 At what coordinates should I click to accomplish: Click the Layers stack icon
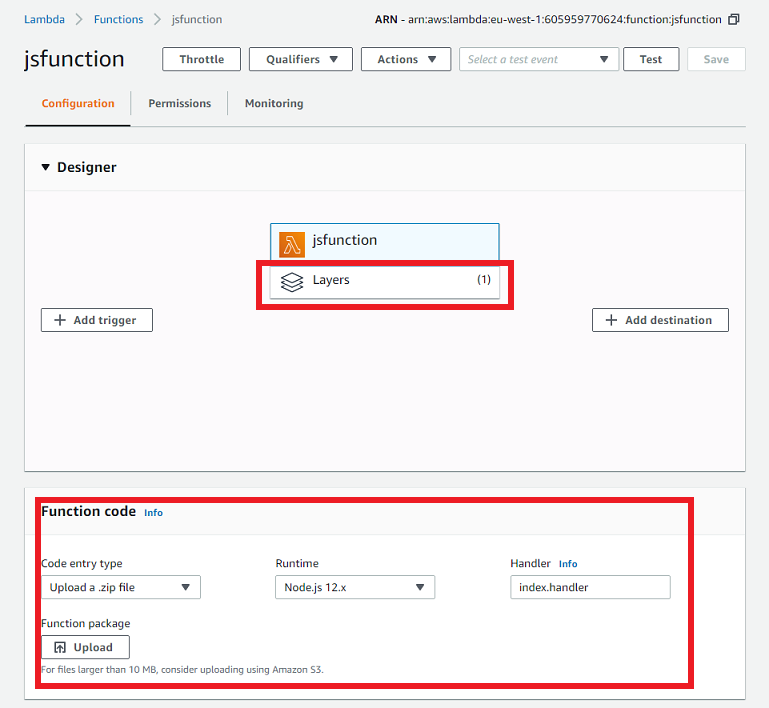click(292, 282)
